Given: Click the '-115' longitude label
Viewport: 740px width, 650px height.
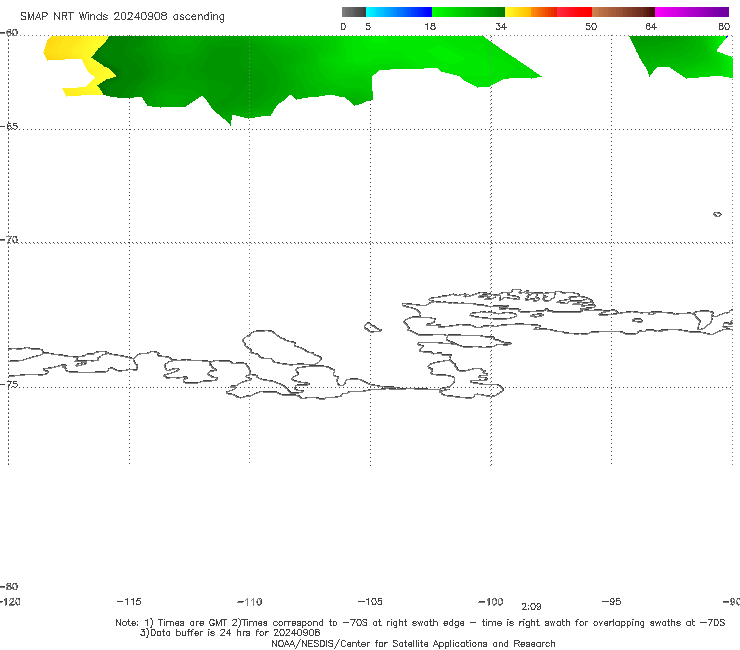Looking at the screenshot, I should (x=129, y=601).
